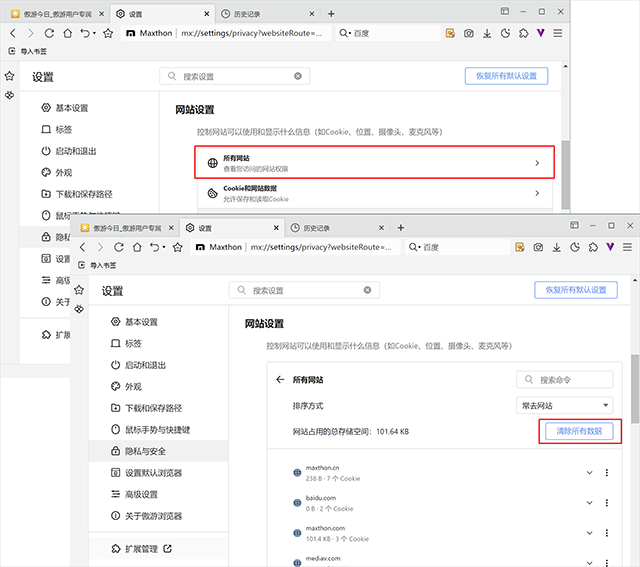Click 搜索设置 field in front window
Image resolution: width=640 pixels, height=567 pixels.
coord(304,290)
